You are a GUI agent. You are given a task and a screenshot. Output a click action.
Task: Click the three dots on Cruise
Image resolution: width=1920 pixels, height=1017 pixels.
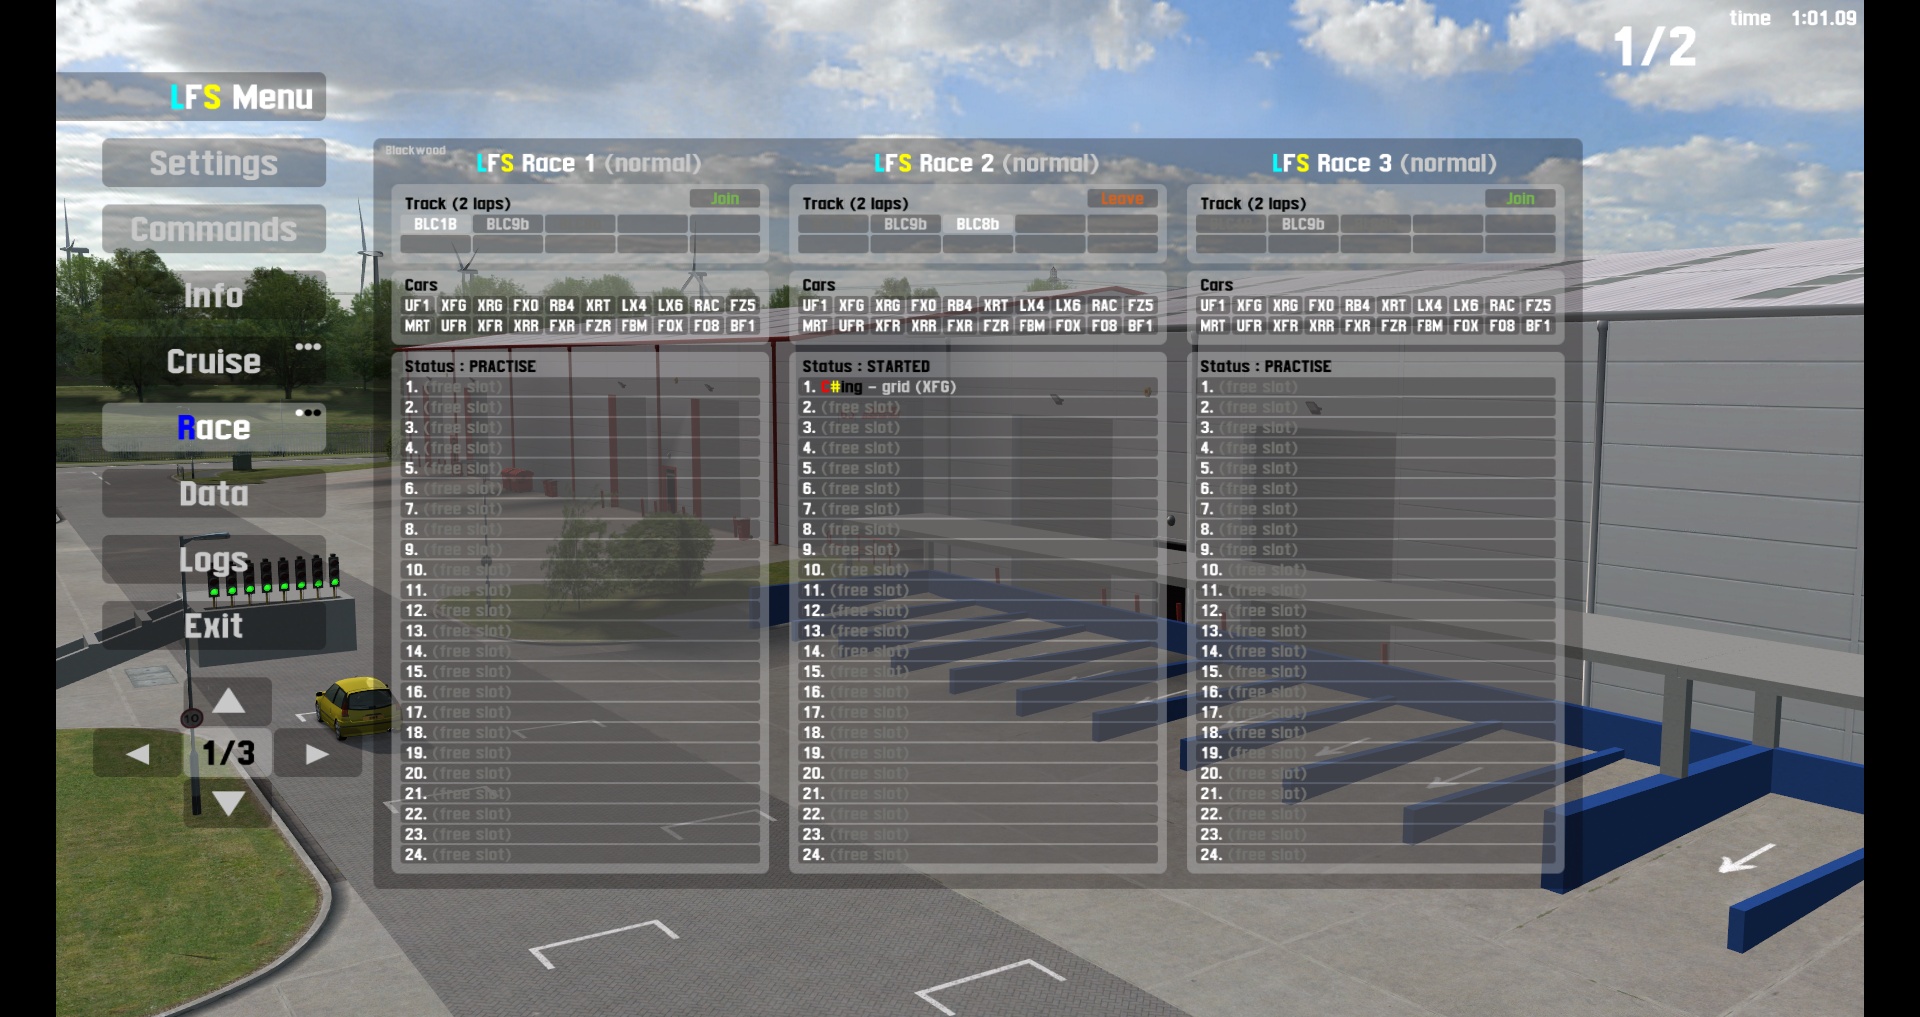[x=308, y=347]
